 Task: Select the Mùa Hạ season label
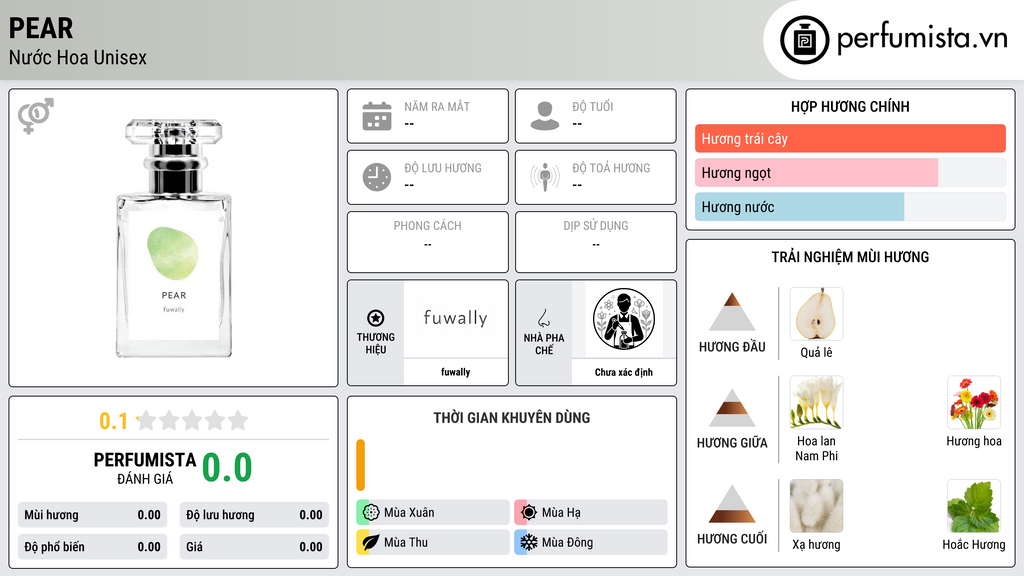point(561,513)
